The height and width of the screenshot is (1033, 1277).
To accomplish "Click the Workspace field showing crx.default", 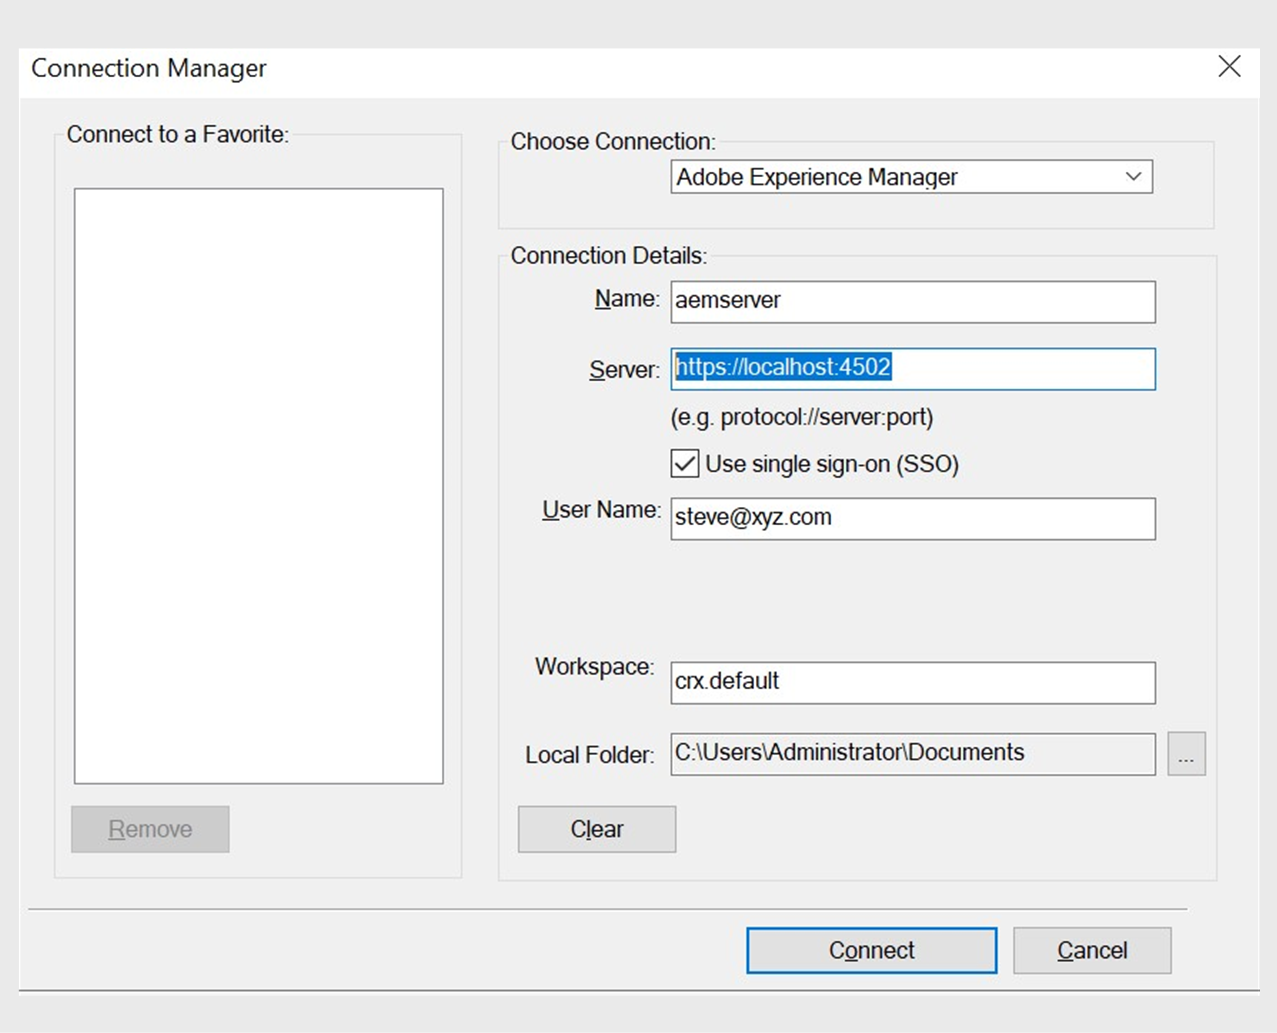I will tap(912, 682).
